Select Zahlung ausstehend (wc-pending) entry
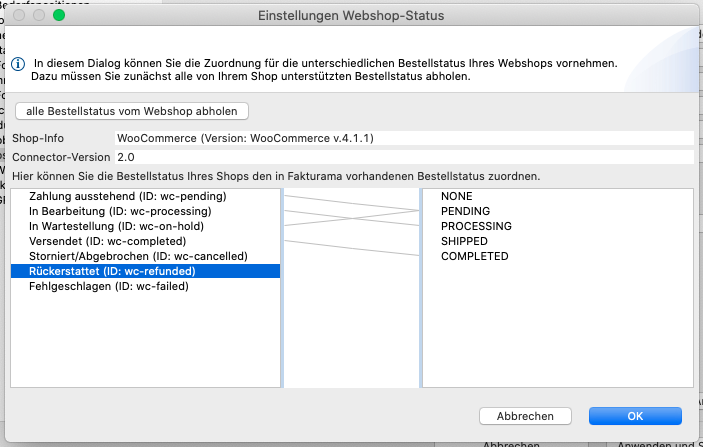Screen dimensions: 703x447 tap(146, 196)
